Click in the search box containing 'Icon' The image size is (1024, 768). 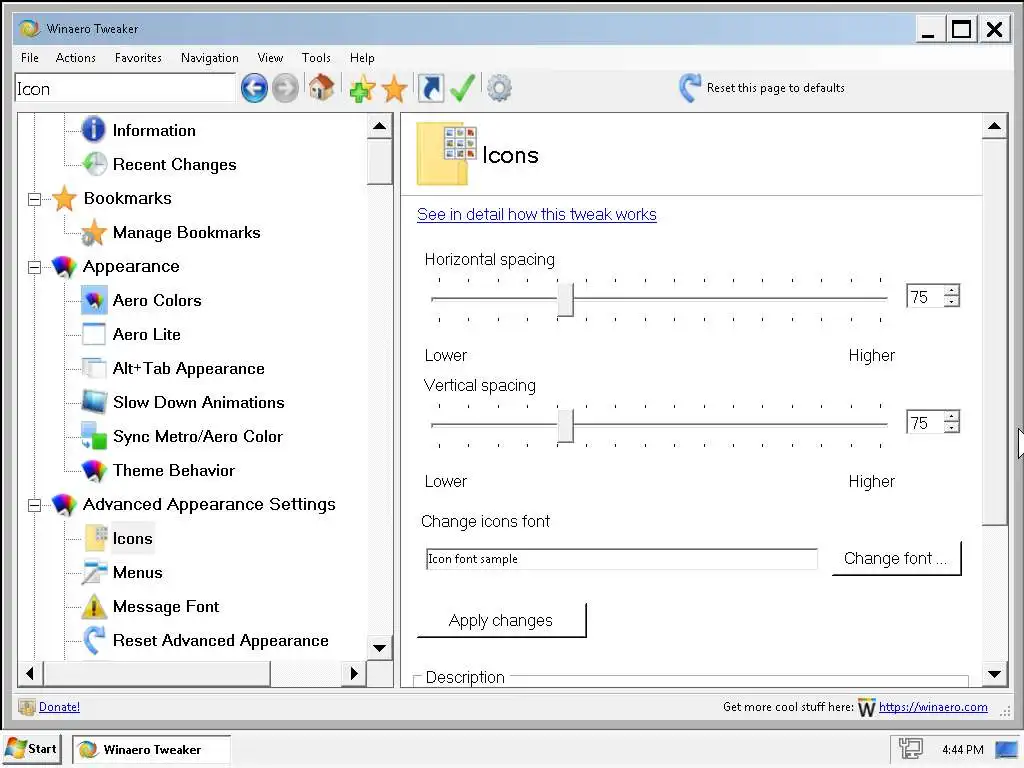pos(125,88)
